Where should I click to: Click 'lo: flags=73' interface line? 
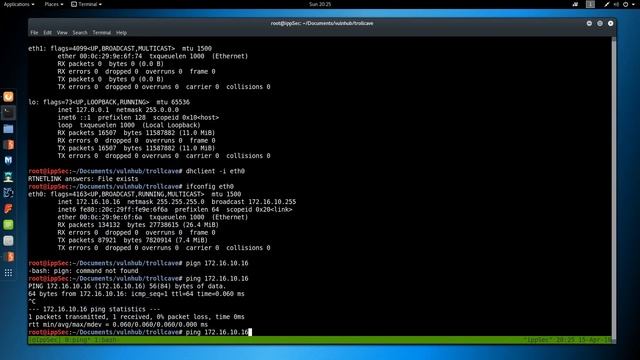pyautogui.click(x=109, y=102)
